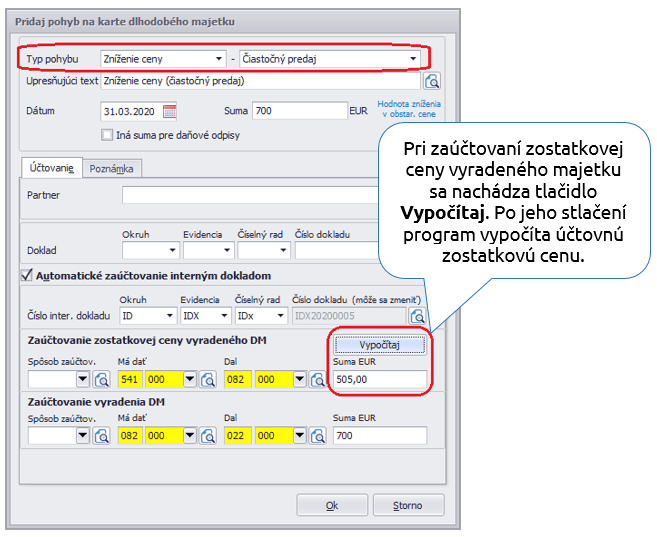The image size is (657, 537).
Task: Open Hodnota zníženia v obstar. cene link
Action: (x=406, y=109)
